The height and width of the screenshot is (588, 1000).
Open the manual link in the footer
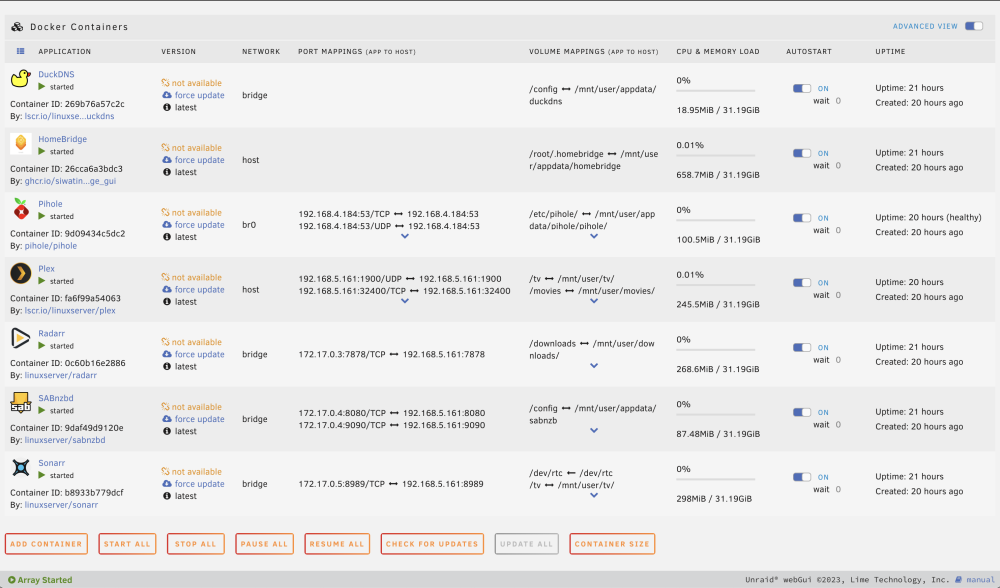pos(980,580)
